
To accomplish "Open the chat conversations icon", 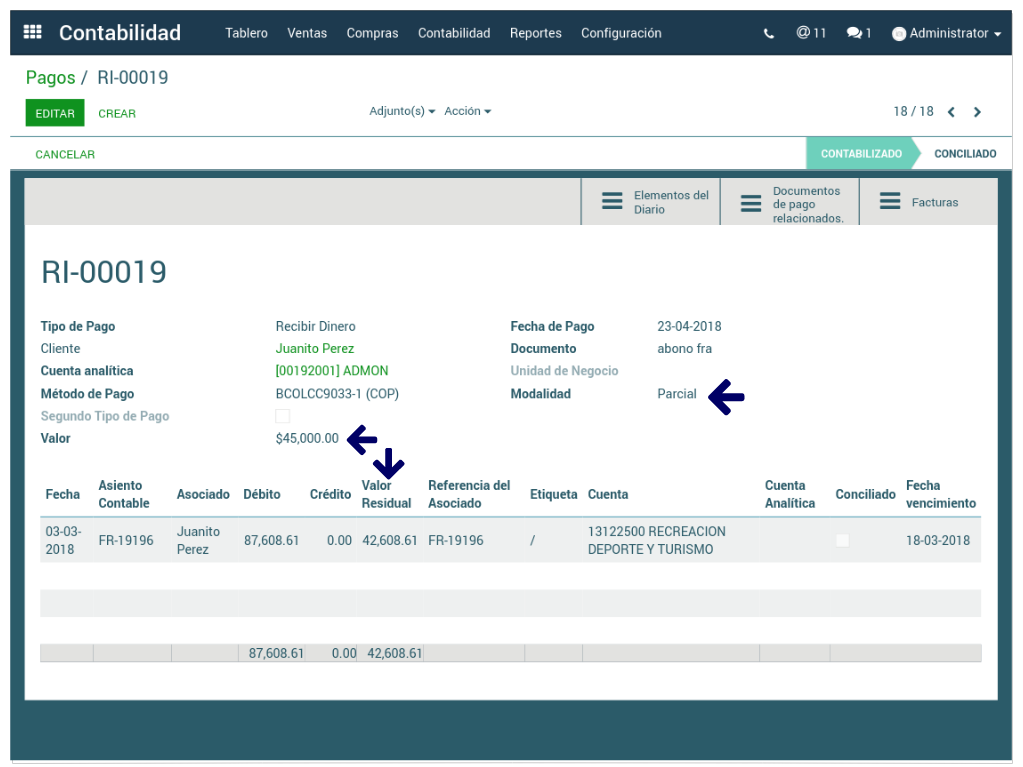I will 858,33.
